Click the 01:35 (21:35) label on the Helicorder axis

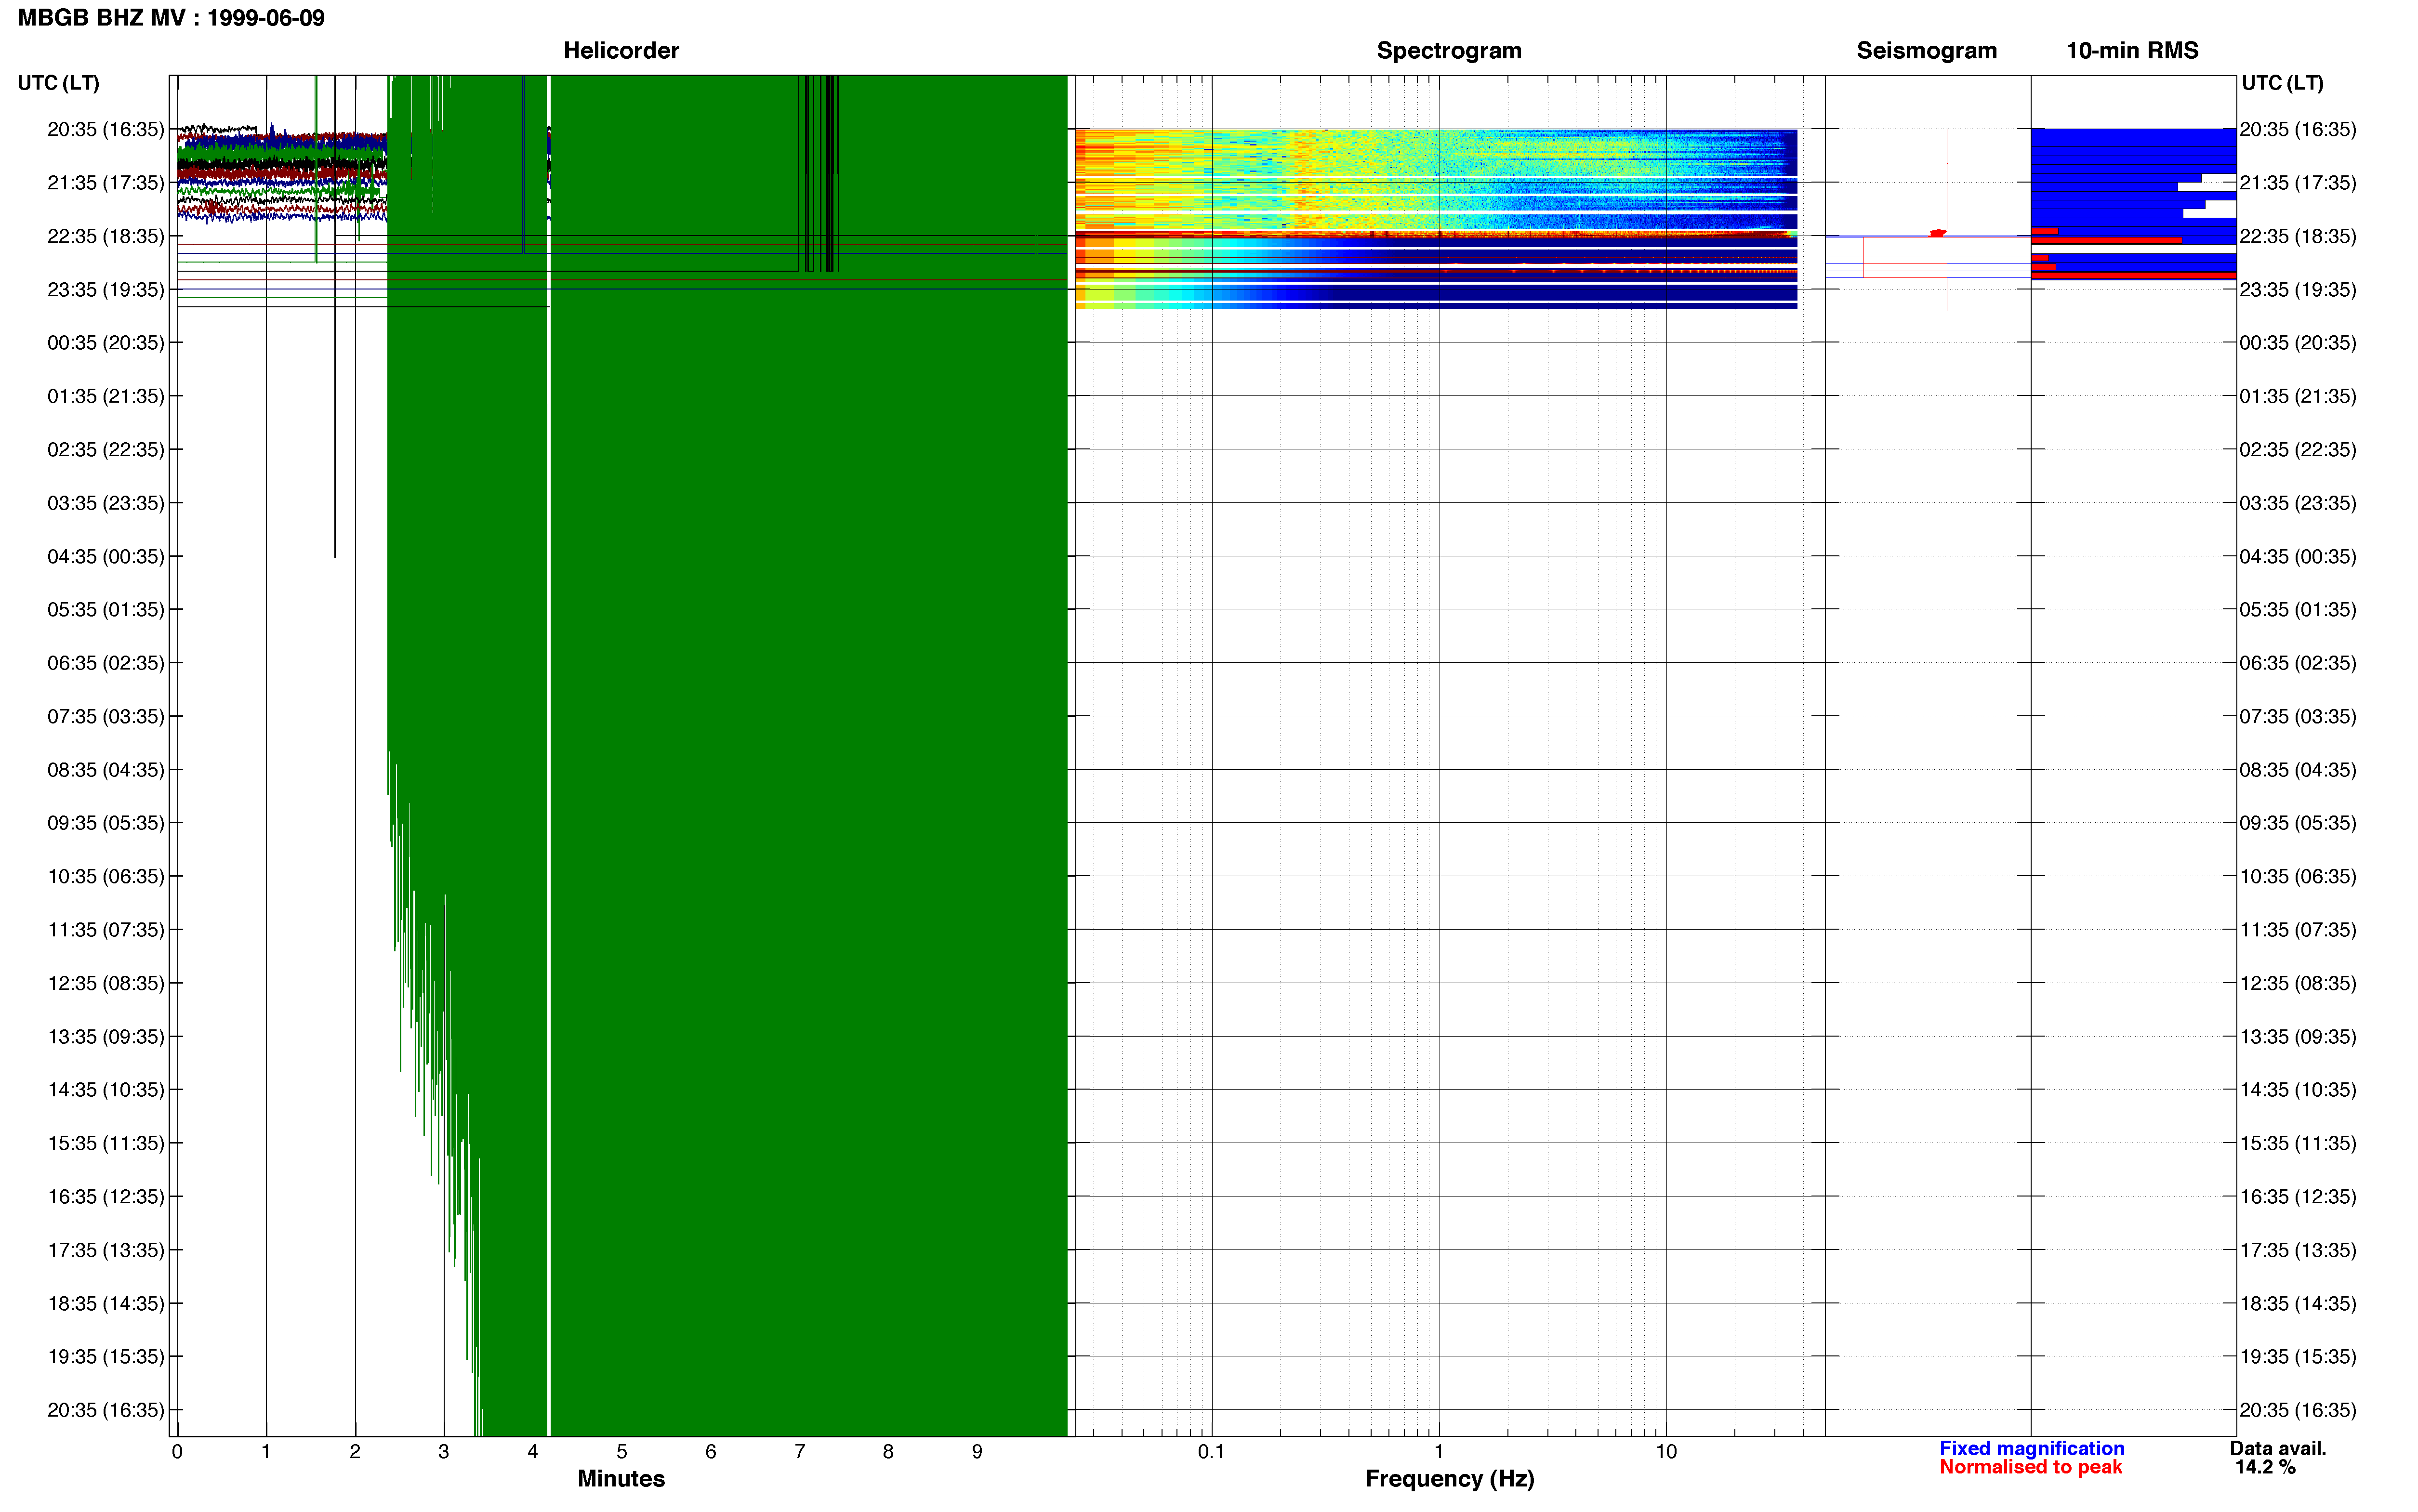[106, 396]
